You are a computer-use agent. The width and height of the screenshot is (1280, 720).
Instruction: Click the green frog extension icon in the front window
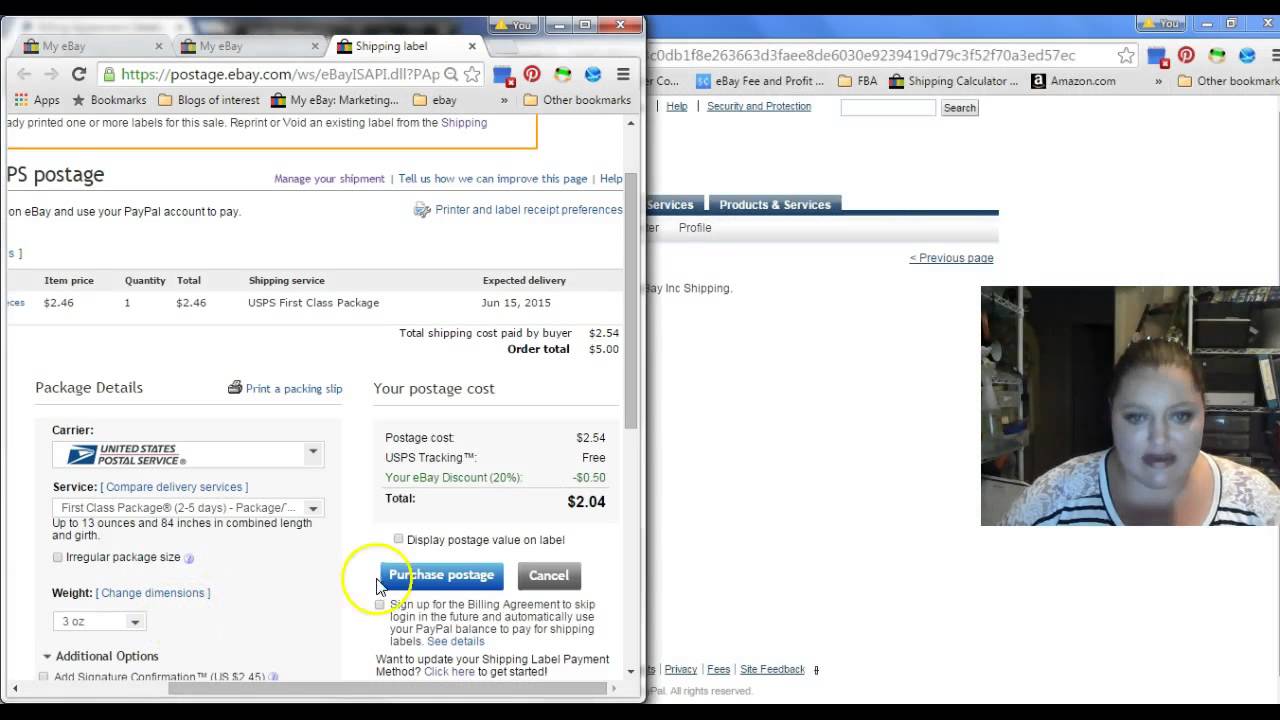coord(563,74)
